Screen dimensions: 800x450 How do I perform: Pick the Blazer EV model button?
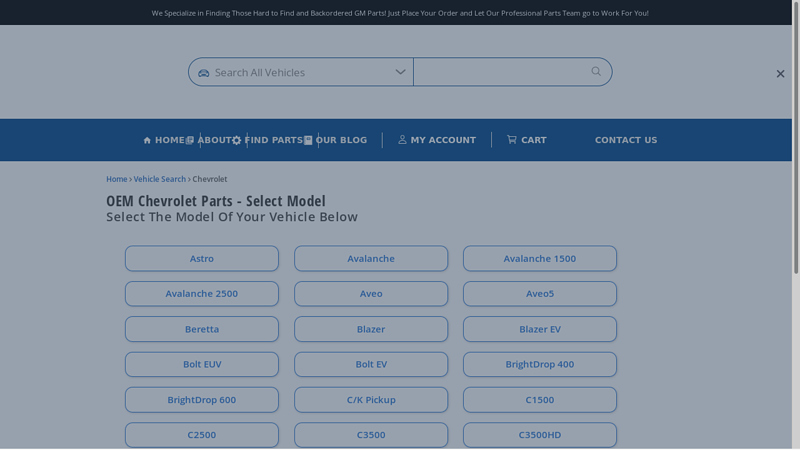539,329
